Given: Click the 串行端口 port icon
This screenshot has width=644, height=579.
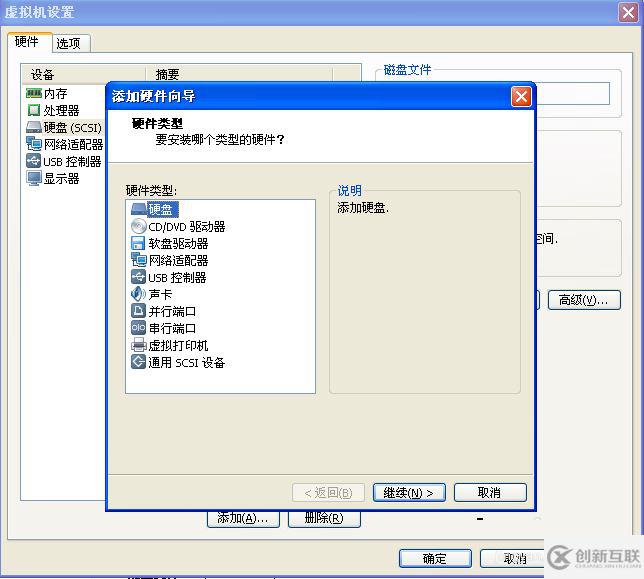Looking at the screenshot, I should (138, 328).
